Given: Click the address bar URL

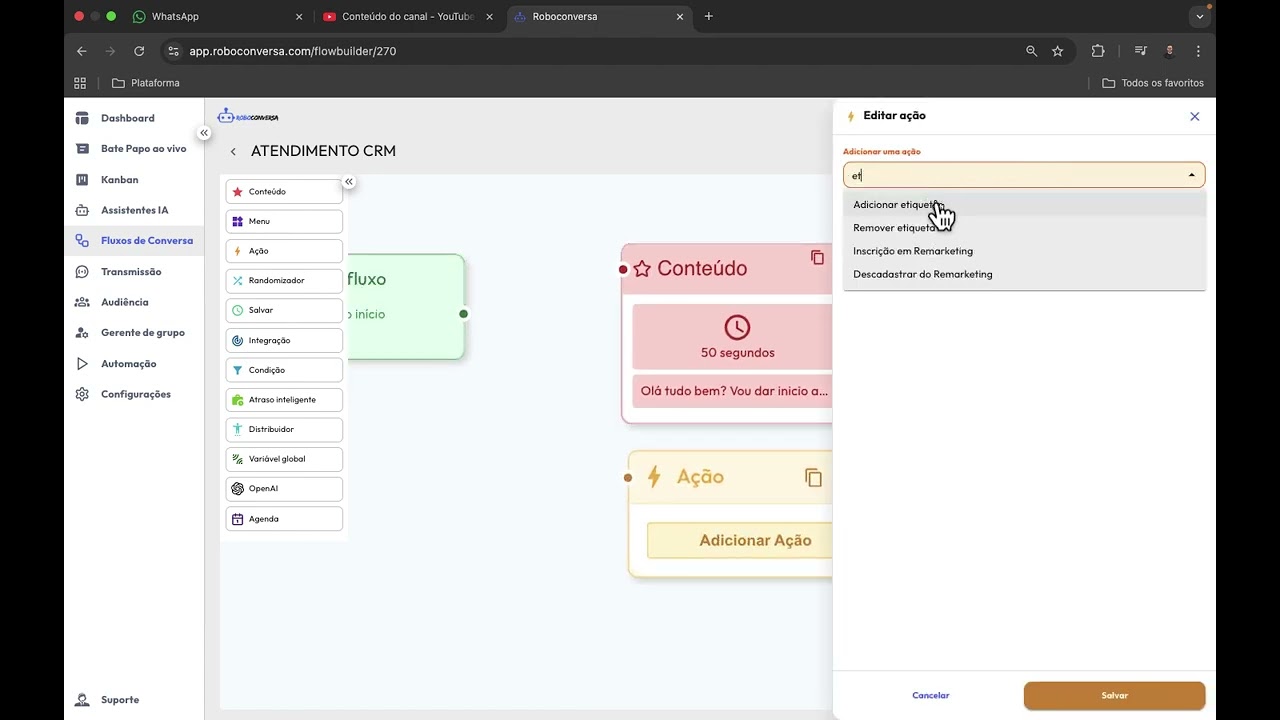Looking at the screenshot, I should click(293, 51).
